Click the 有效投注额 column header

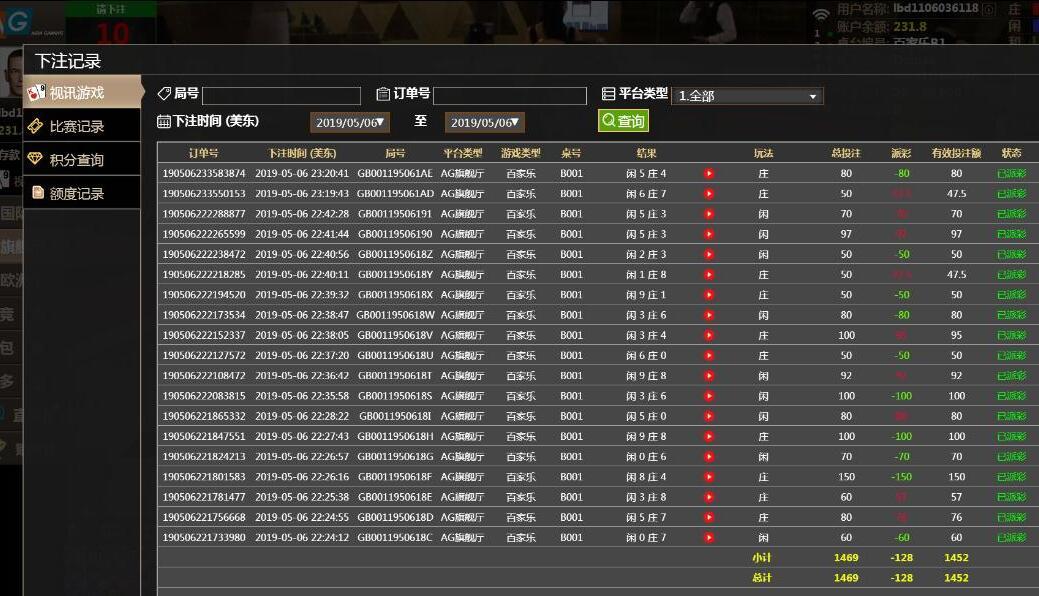pos(956,153)
